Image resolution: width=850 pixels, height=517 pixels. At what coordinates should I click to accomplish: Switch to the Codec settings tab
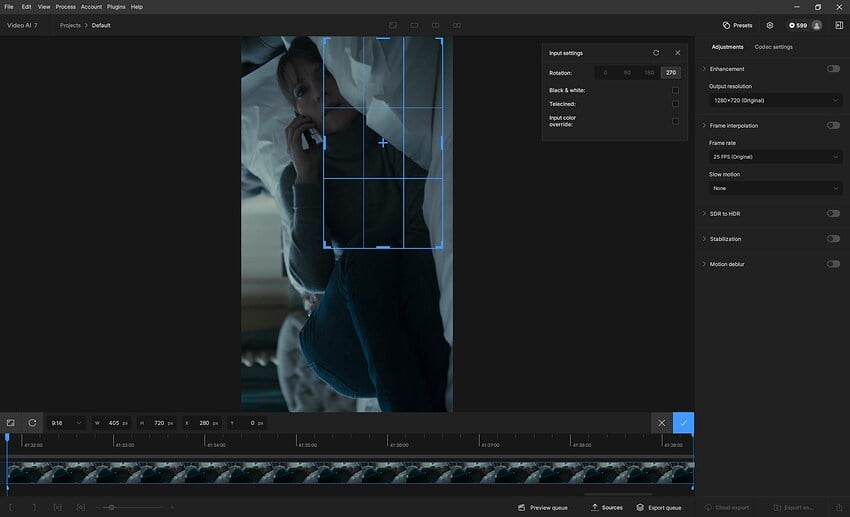click(773, 47)
